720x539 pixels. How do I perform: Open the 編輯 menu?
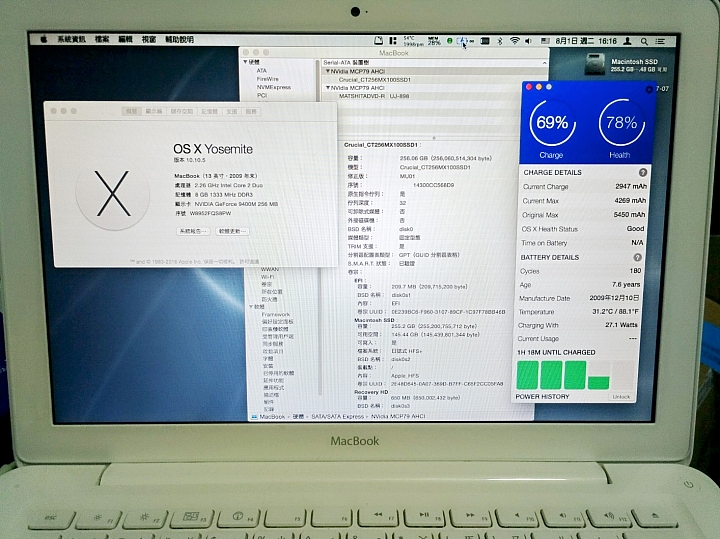(125, 39)
